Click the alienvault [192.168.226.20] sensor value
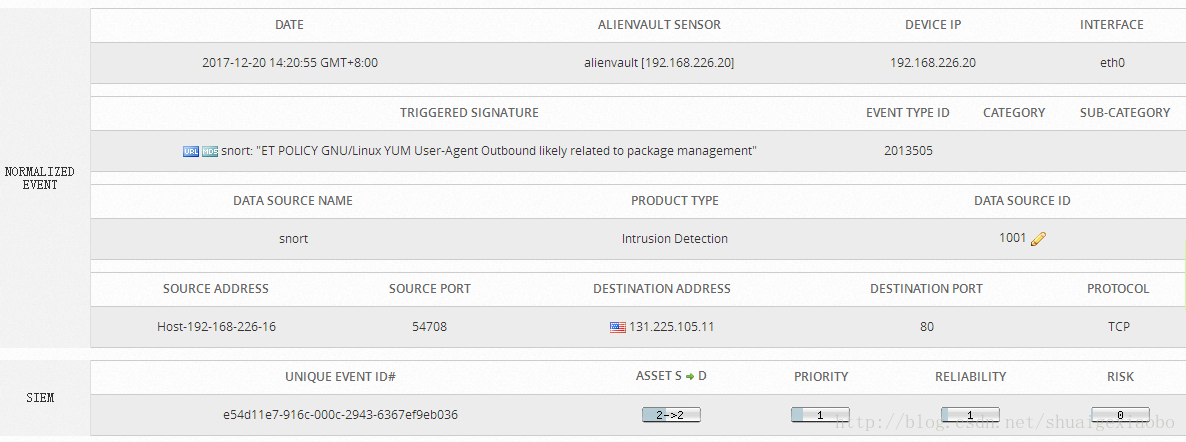This screenshot has width=1186, height=442. [659, 63]
